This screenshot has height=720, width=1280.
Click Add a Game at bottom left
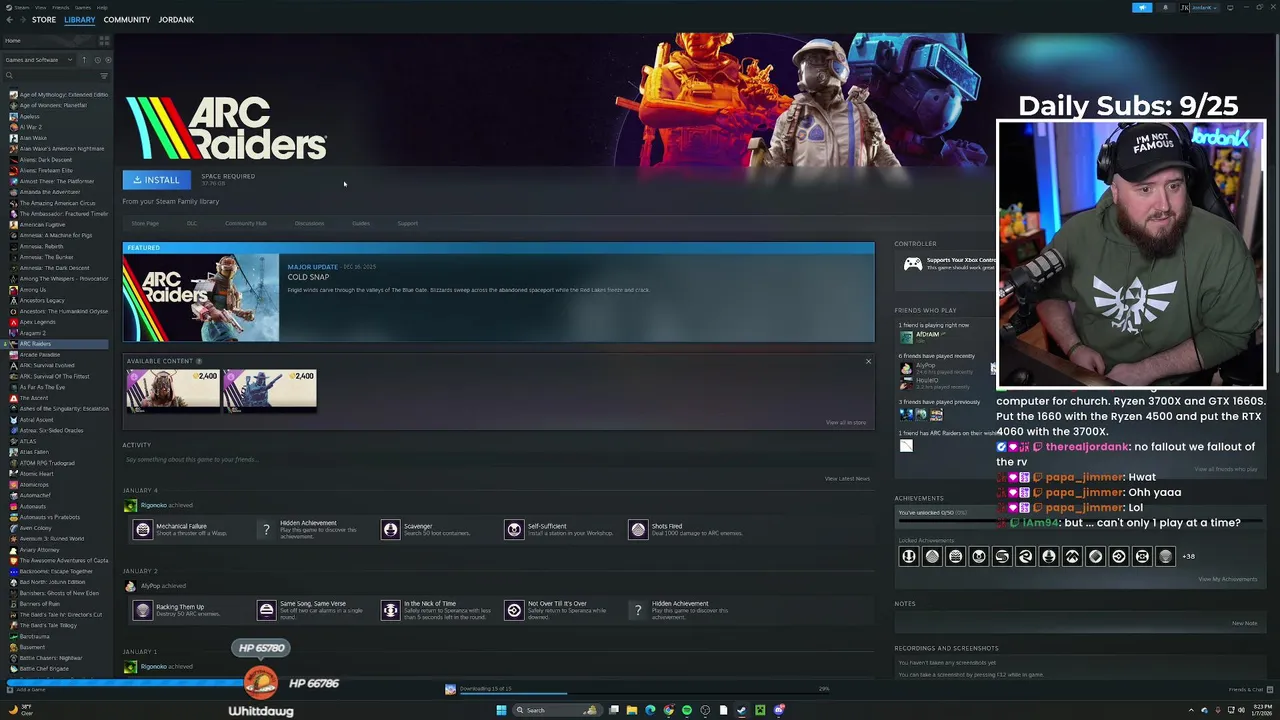(26, 689)
